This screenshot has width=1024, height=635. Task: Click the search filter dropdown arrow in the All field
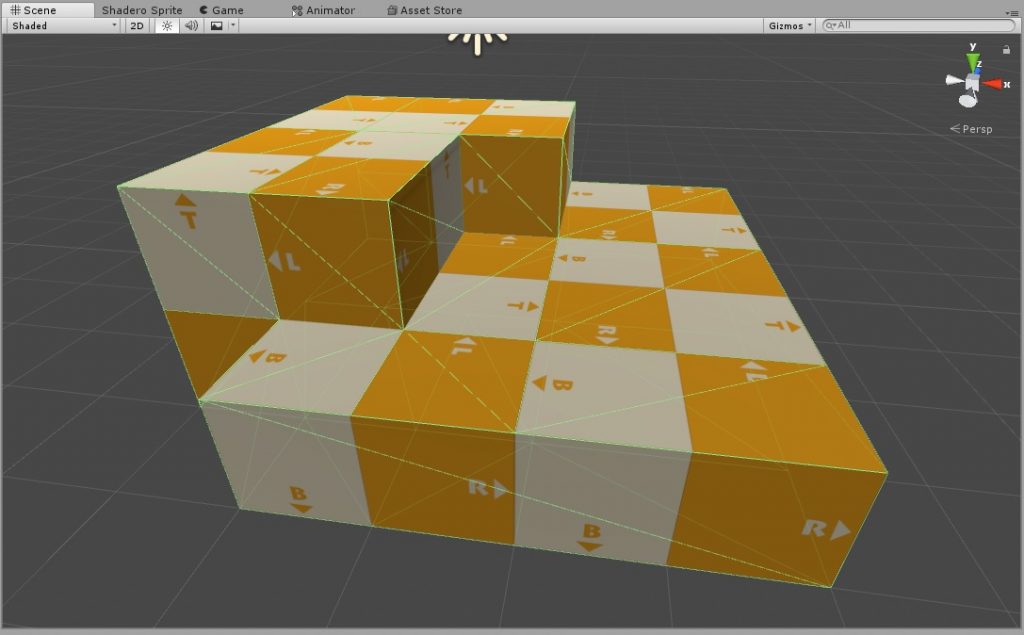pos(834,26)
